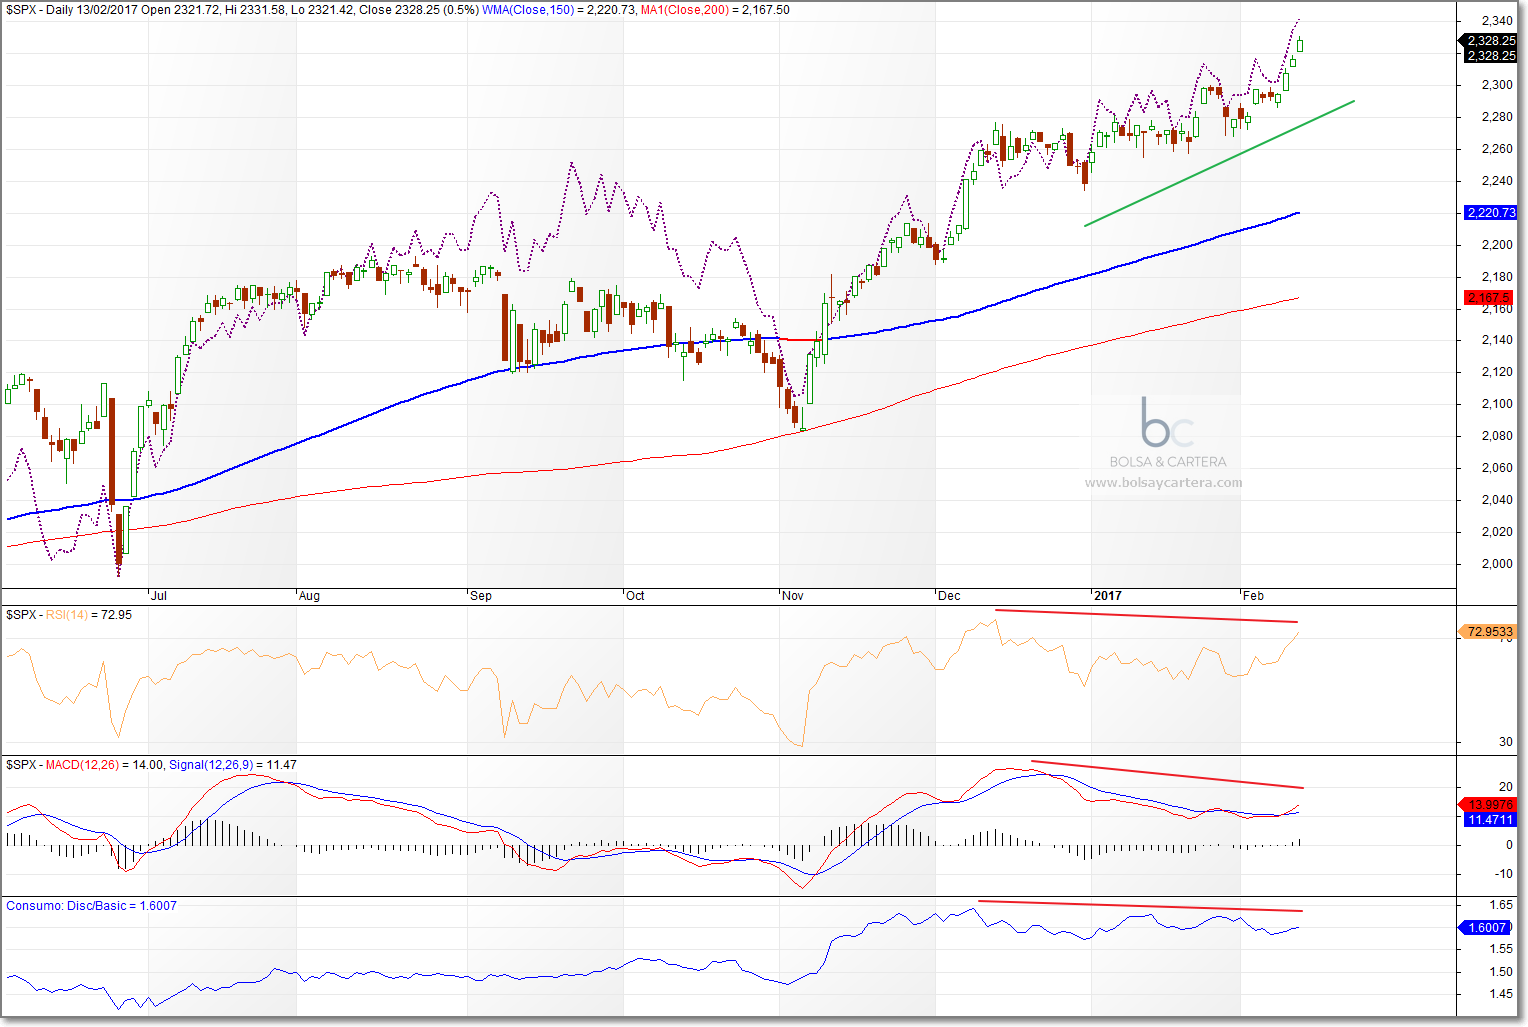
Task: Click the 1.50 label on the Consumo axis
Action: [x=1501, y=972]
